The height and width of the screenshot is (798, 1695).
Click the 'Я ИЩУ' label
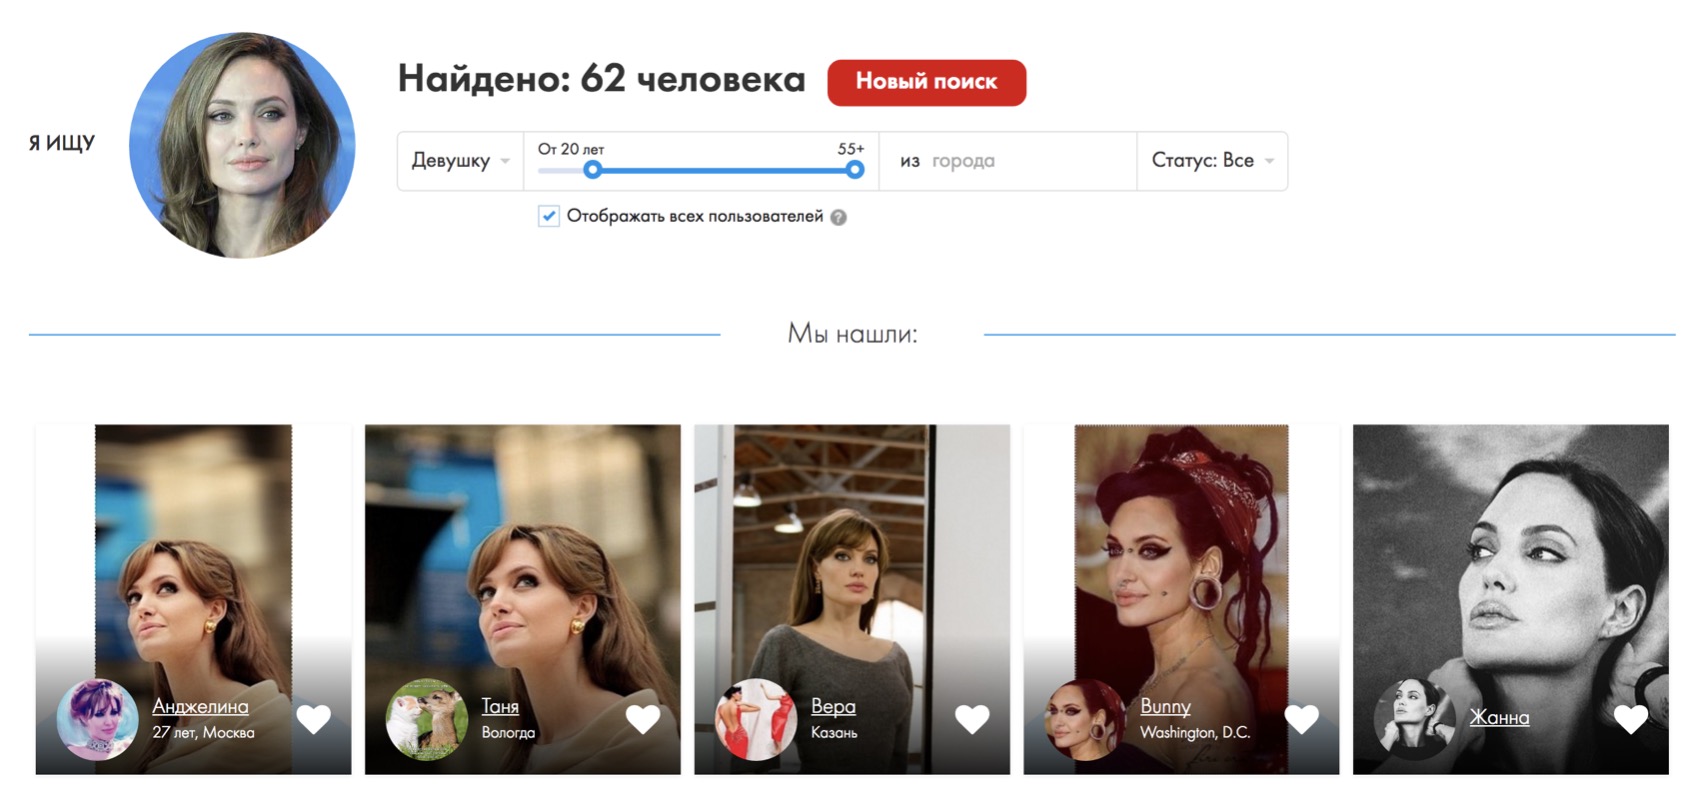(62, 143)
